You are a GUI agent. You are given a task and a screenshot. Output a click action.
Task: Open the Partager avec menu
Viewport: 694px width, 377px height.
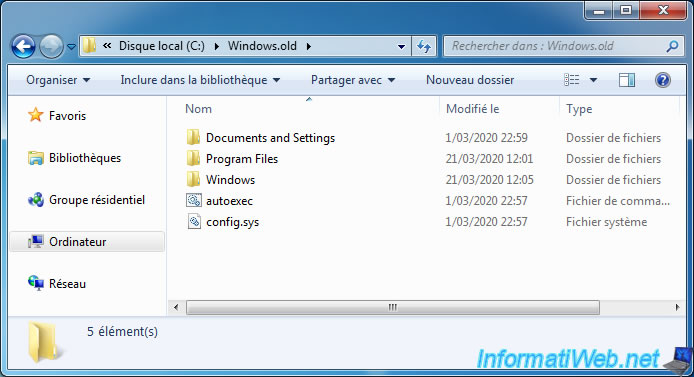point(353,80)
